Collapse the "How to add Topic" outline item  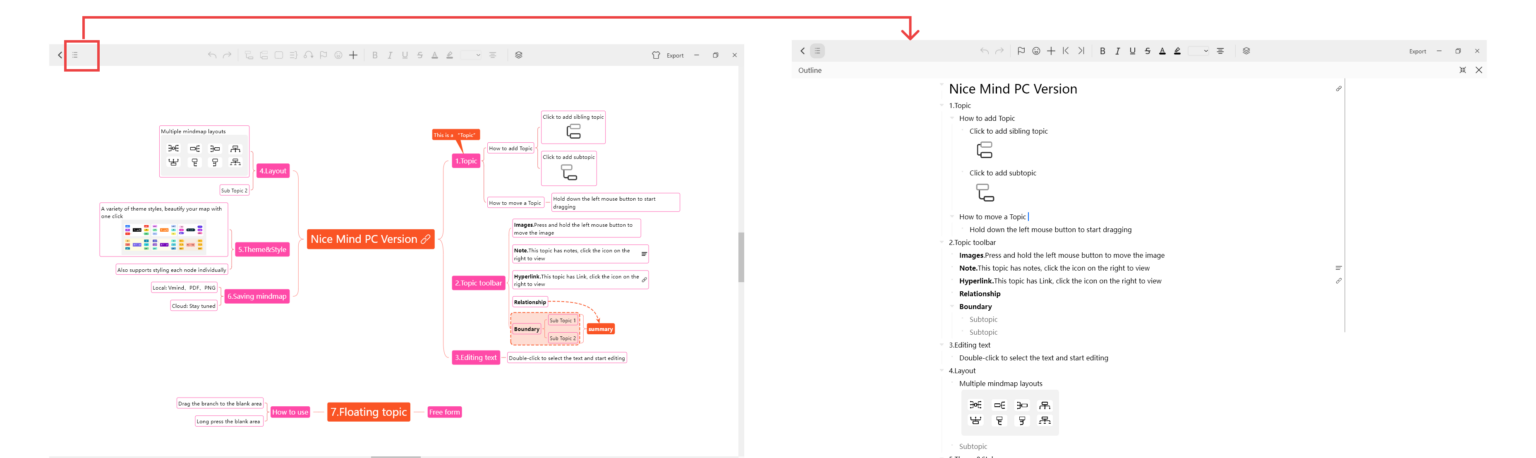coord(952,118)
